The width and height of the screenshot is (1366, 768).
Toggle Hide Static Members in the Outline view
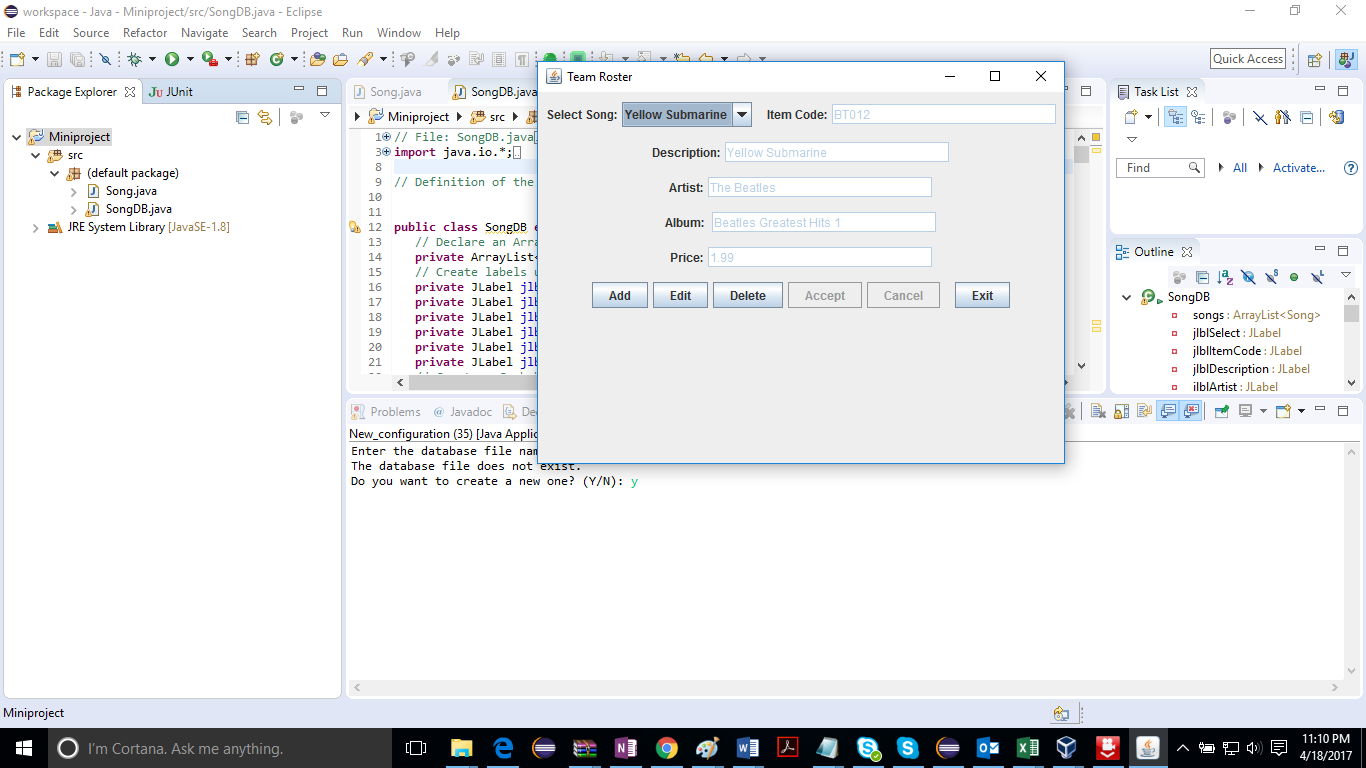(1271, 277)
